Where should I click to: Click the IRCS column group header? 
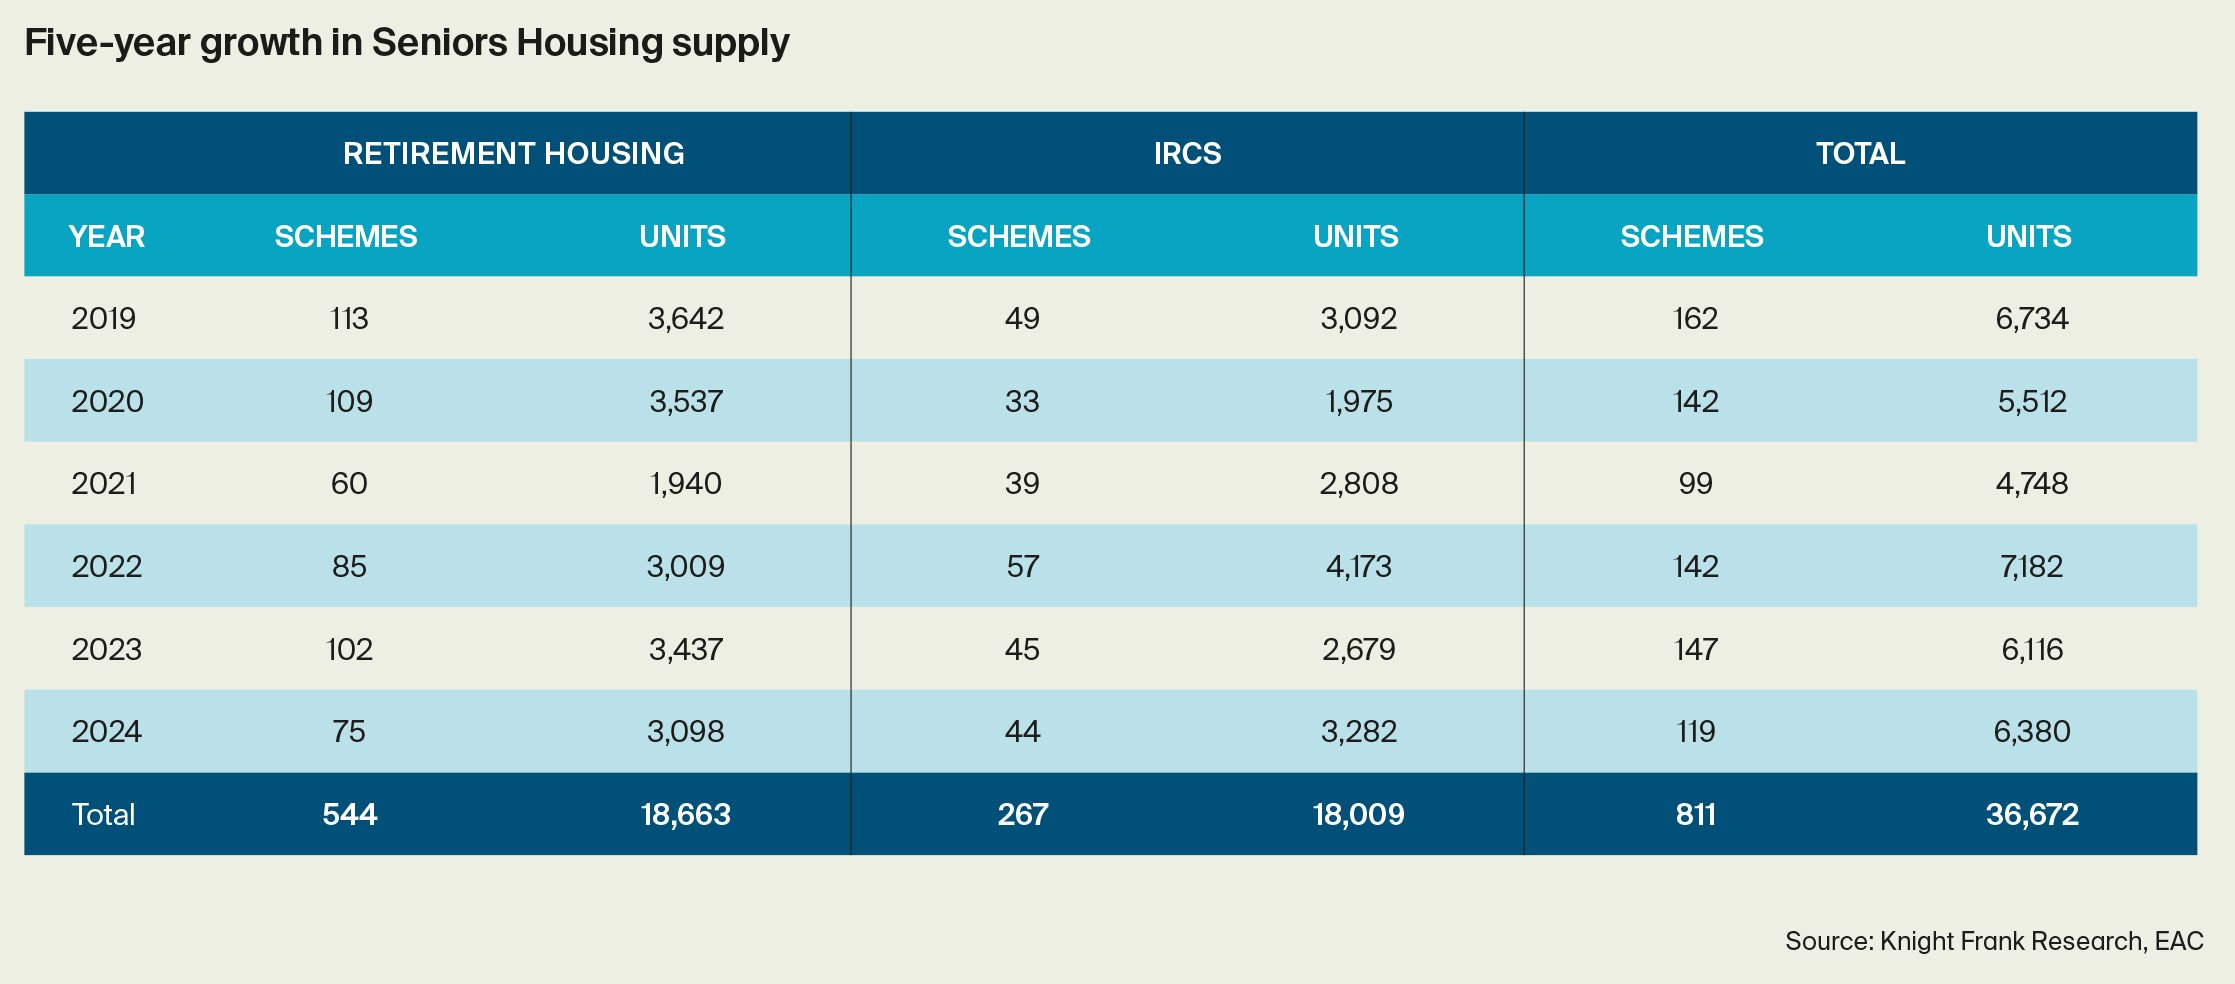(x=1187, y=153)
